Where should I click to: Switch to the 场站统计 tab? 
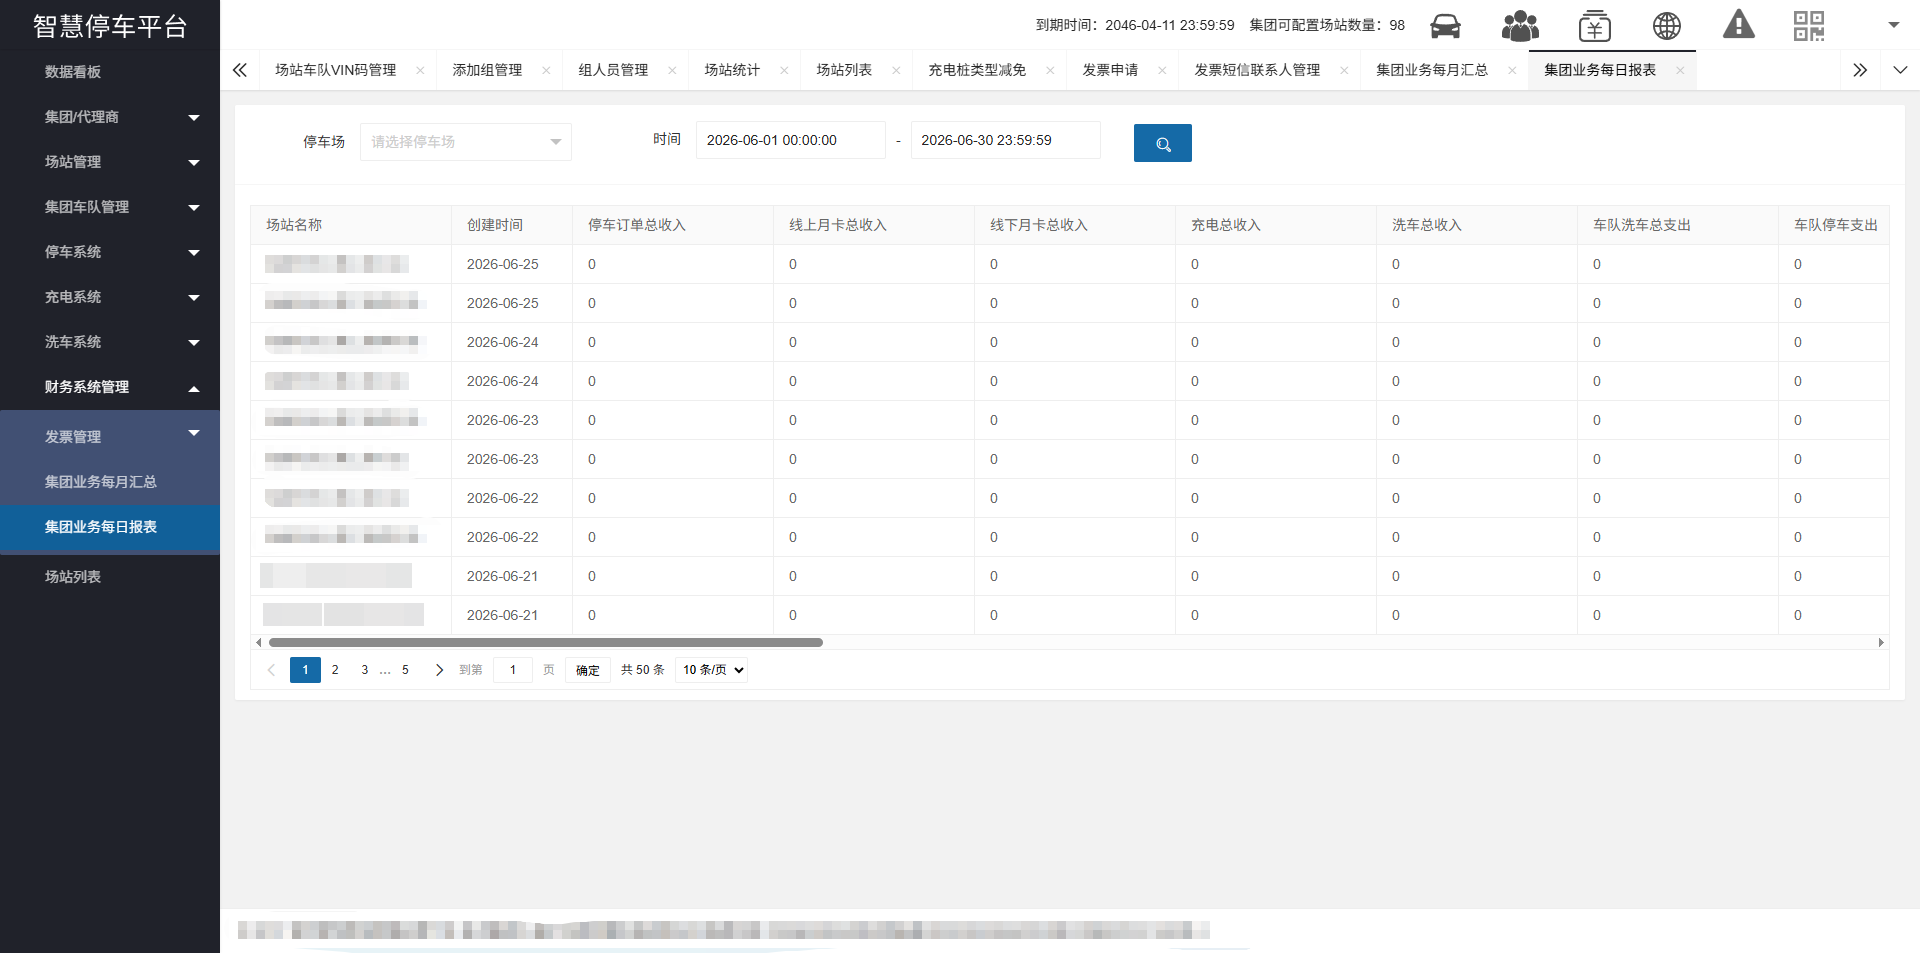click(x=732, y=70)
